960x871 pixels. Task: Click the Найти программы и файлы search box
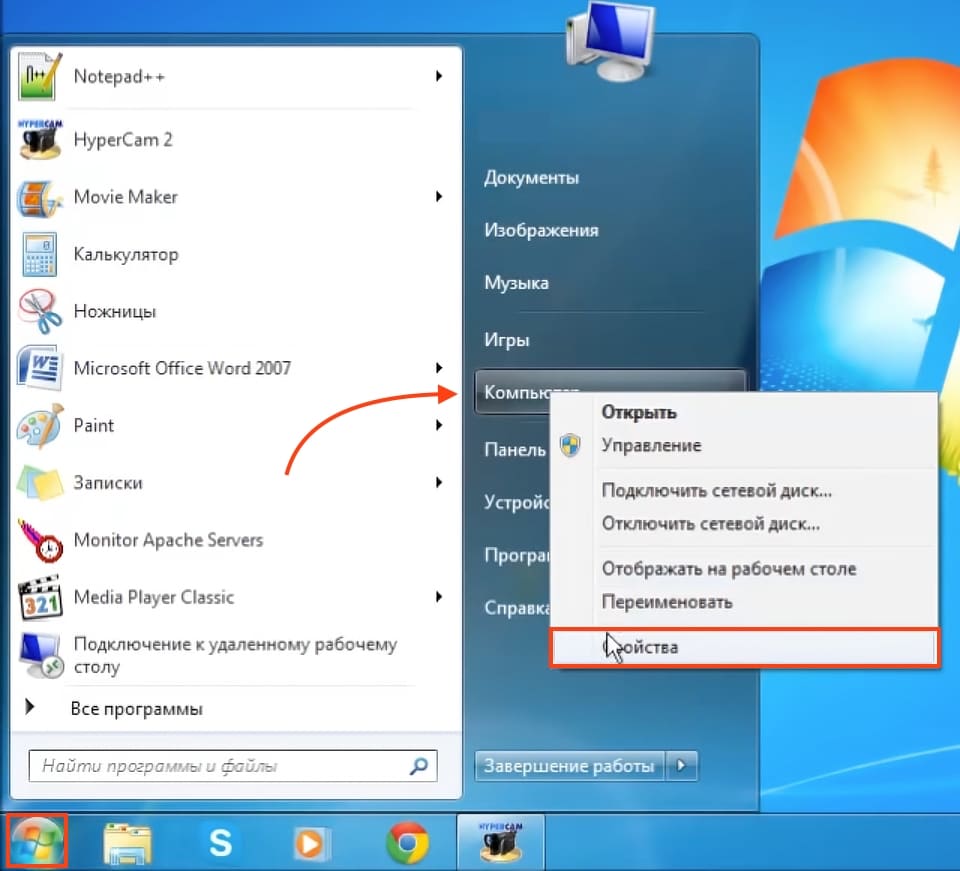[x=220, y=767]
